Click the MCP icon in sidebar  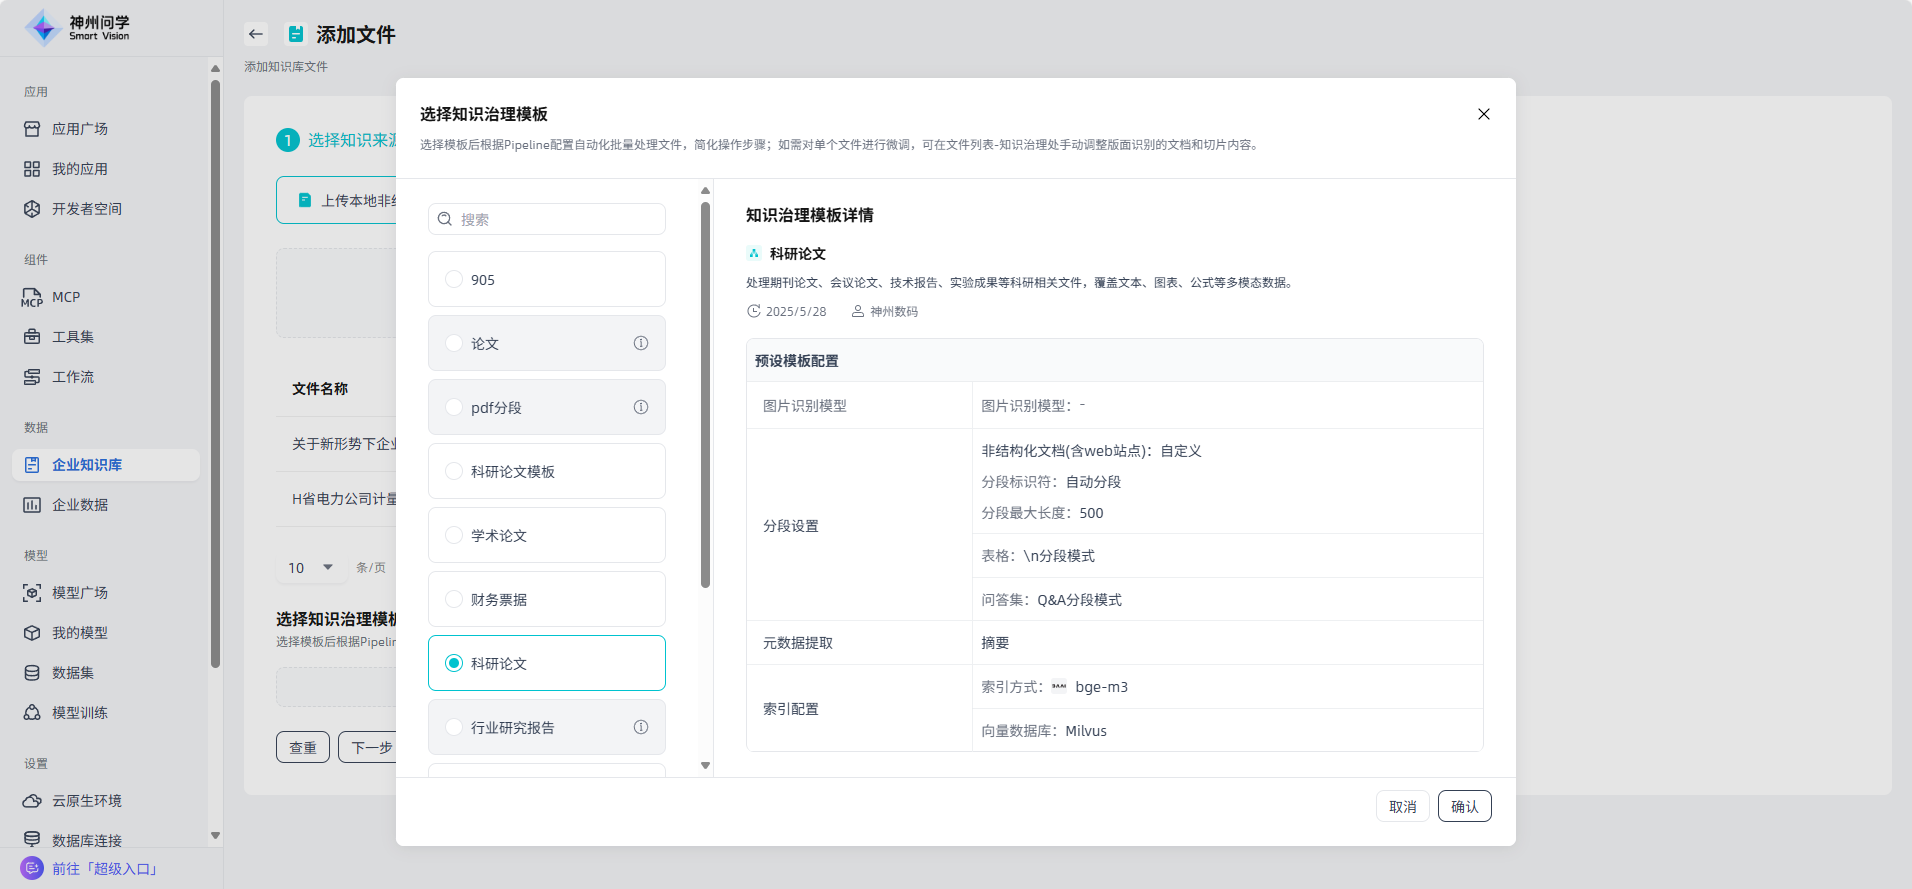click(32, 297)
